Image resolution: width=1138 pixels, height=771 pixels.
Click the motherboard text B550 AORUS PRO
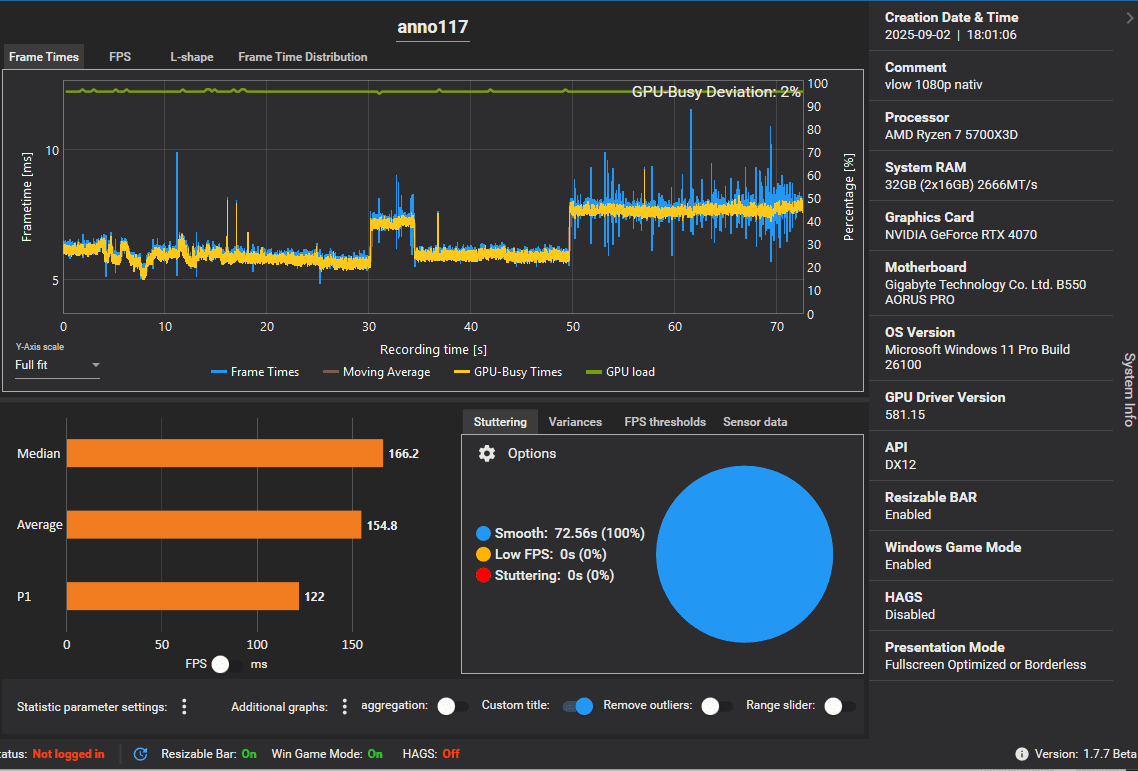(x=986, y=292)
